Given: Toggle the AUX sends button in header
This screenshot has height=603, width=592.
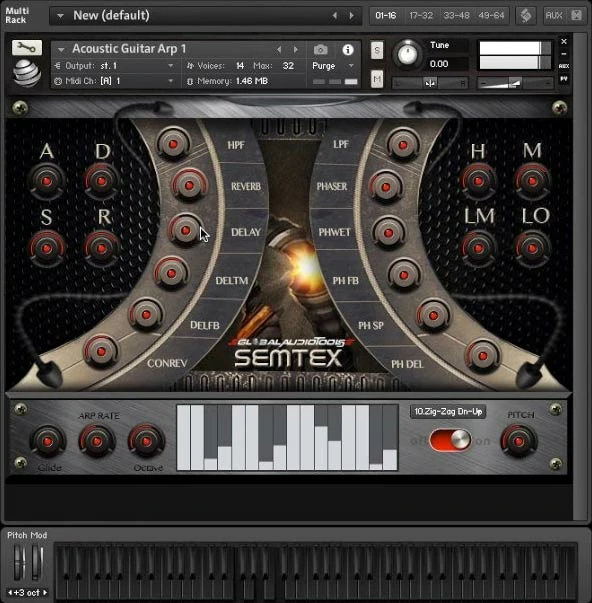Looking at the screenshot, I should pyautogui.click(x=554, y=16).
